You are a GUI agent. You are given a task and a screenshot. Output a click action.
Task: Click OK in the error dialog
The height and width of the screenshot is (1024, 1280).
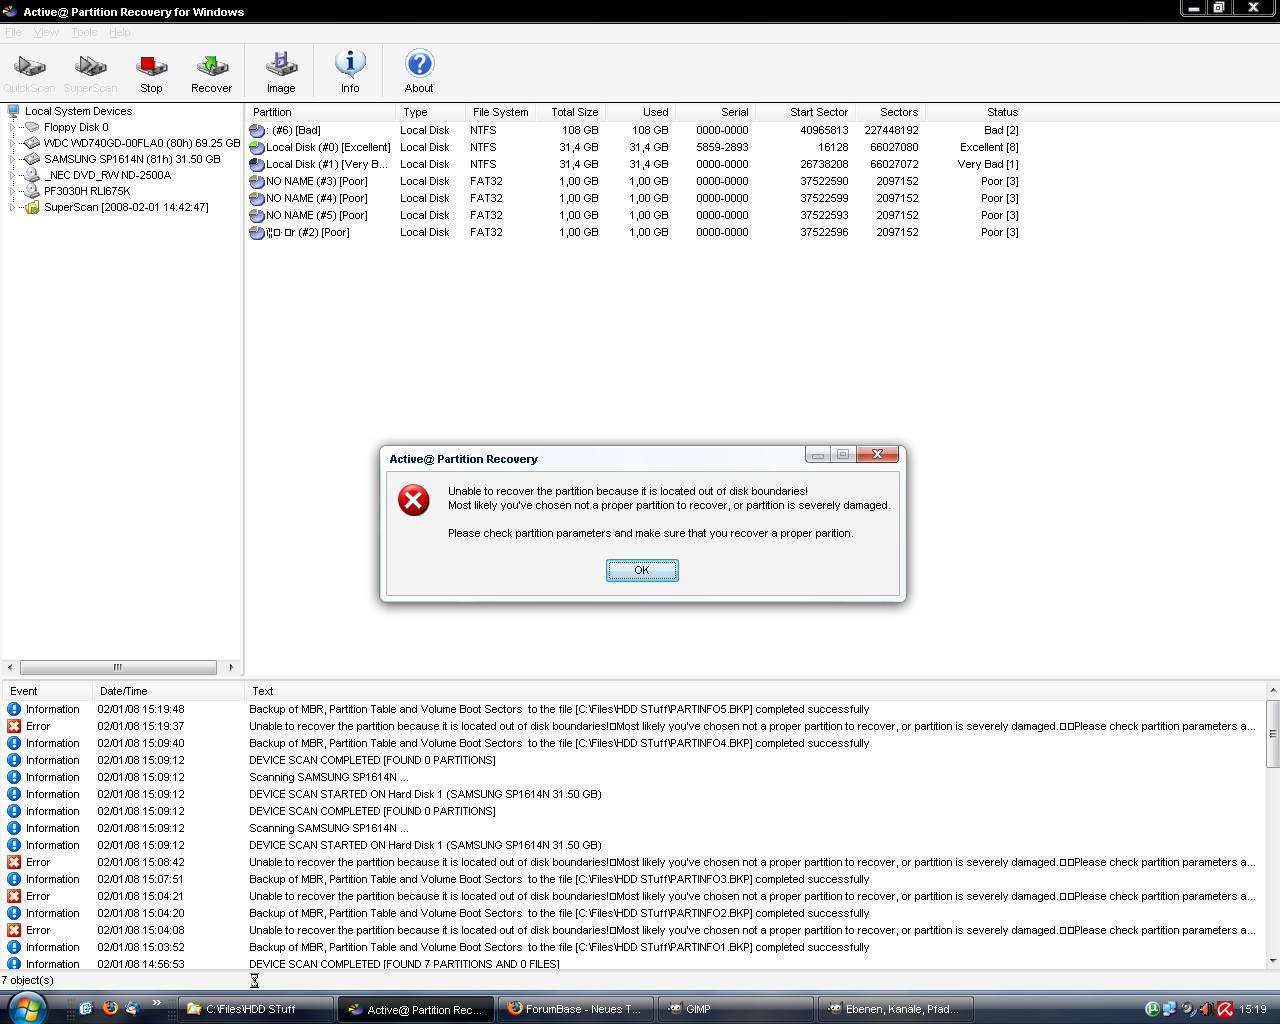642,570
